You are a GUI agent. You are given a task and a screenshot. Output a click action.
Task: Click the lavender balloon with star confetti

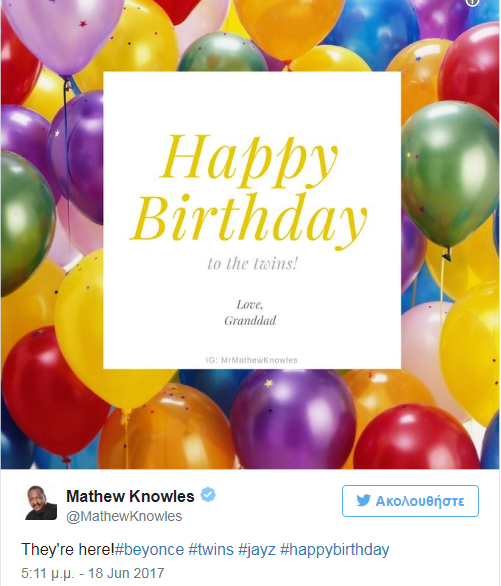point(62,32)
